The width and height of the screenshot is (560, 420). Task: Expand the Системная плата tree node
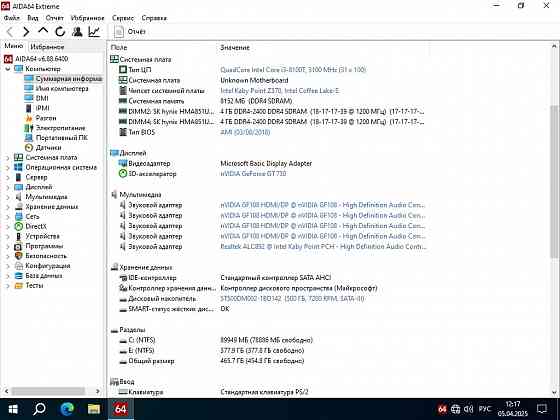[8, 158]
